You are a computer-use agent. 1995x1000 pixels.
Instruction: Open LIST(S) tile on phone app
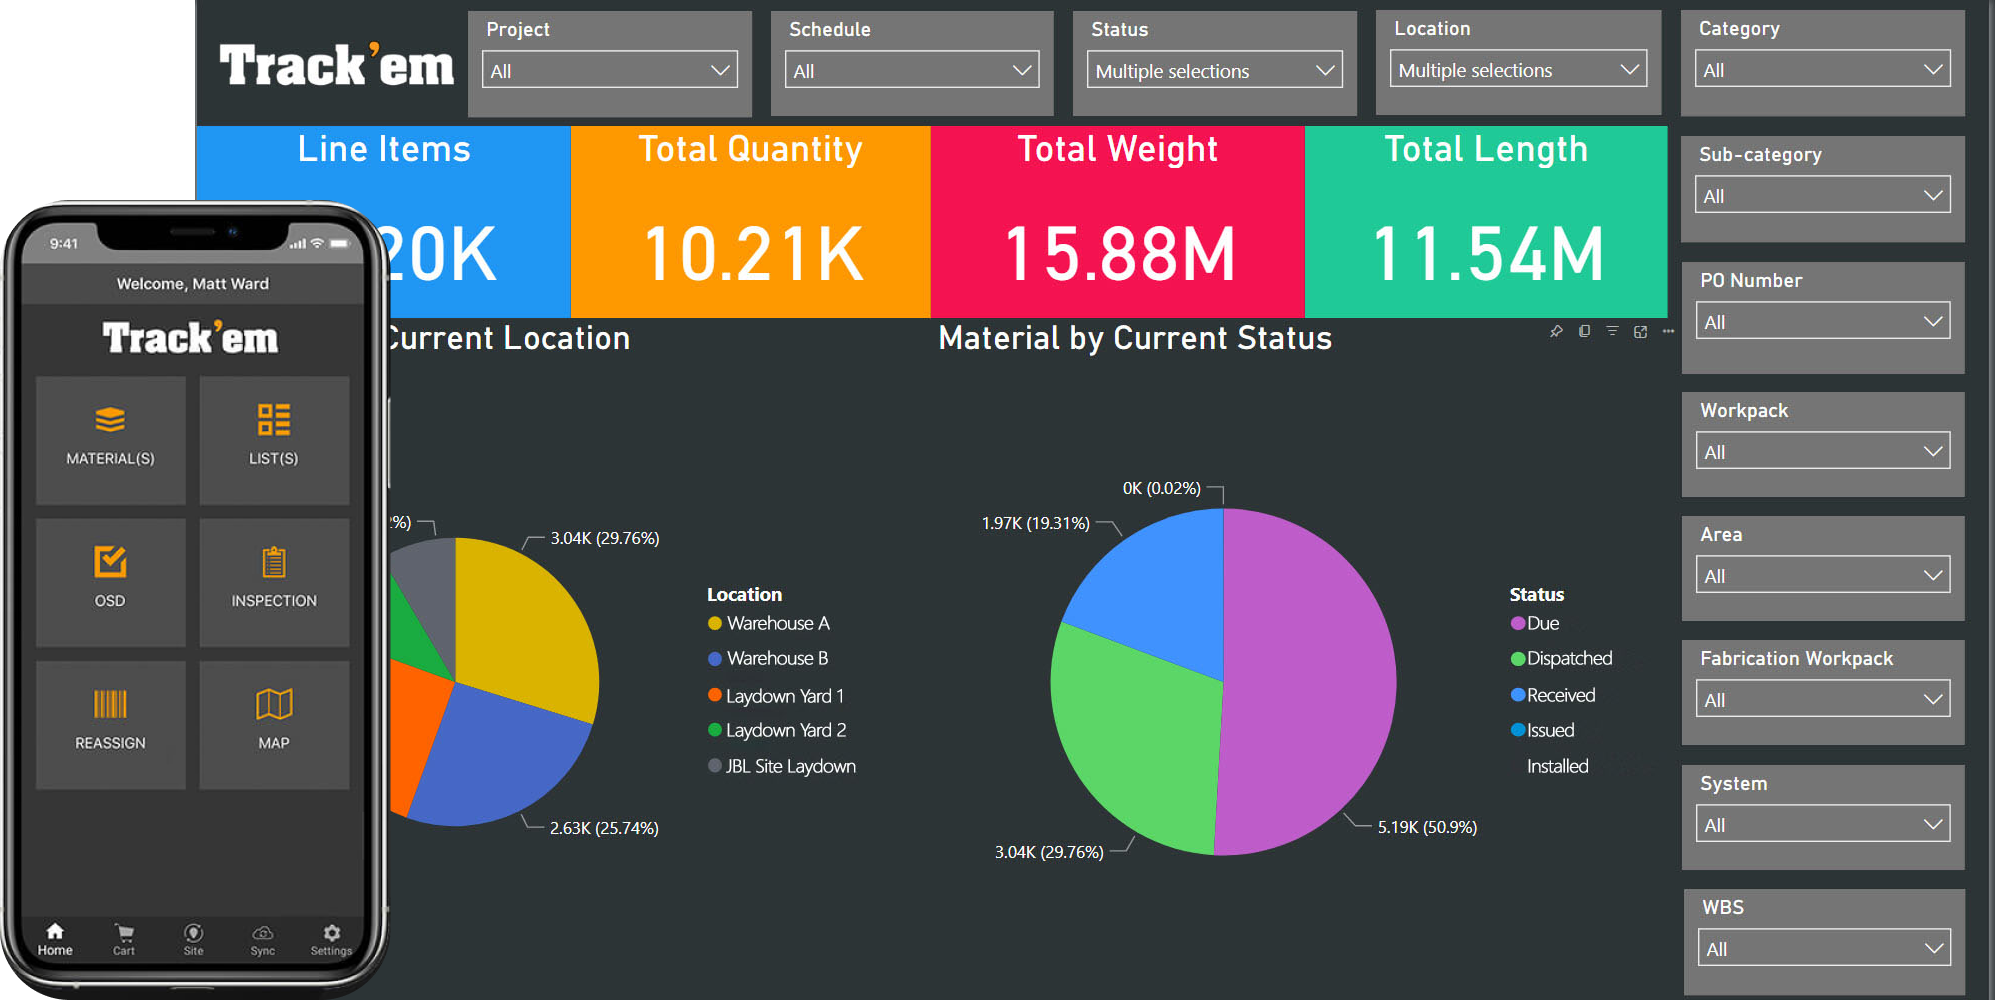click(x=274, y=440)
